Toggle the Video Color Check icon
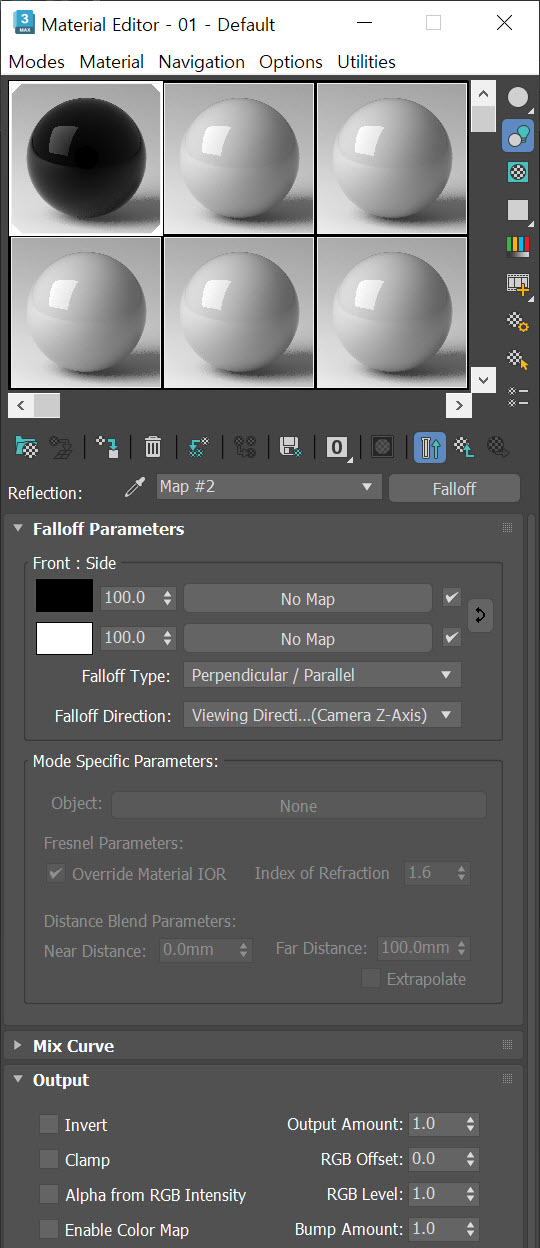Screen dimensions: 540x1248 [x=518, y=246]
